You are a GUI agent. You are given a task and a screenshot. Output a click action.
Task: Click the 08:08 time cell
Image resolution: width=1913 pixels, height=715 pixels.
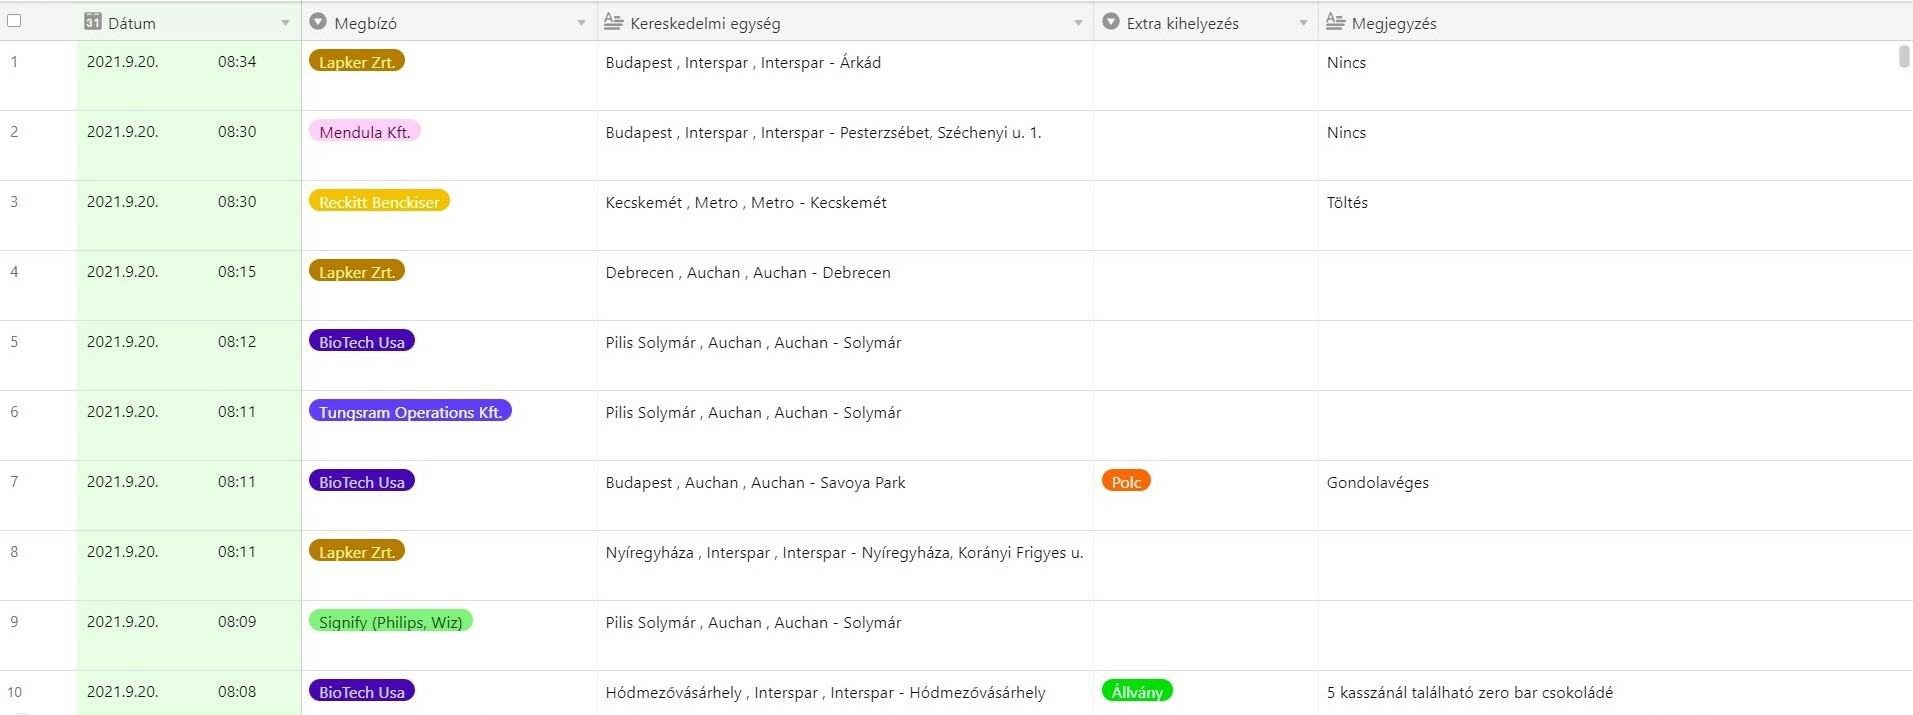click(x=237, y=692)
